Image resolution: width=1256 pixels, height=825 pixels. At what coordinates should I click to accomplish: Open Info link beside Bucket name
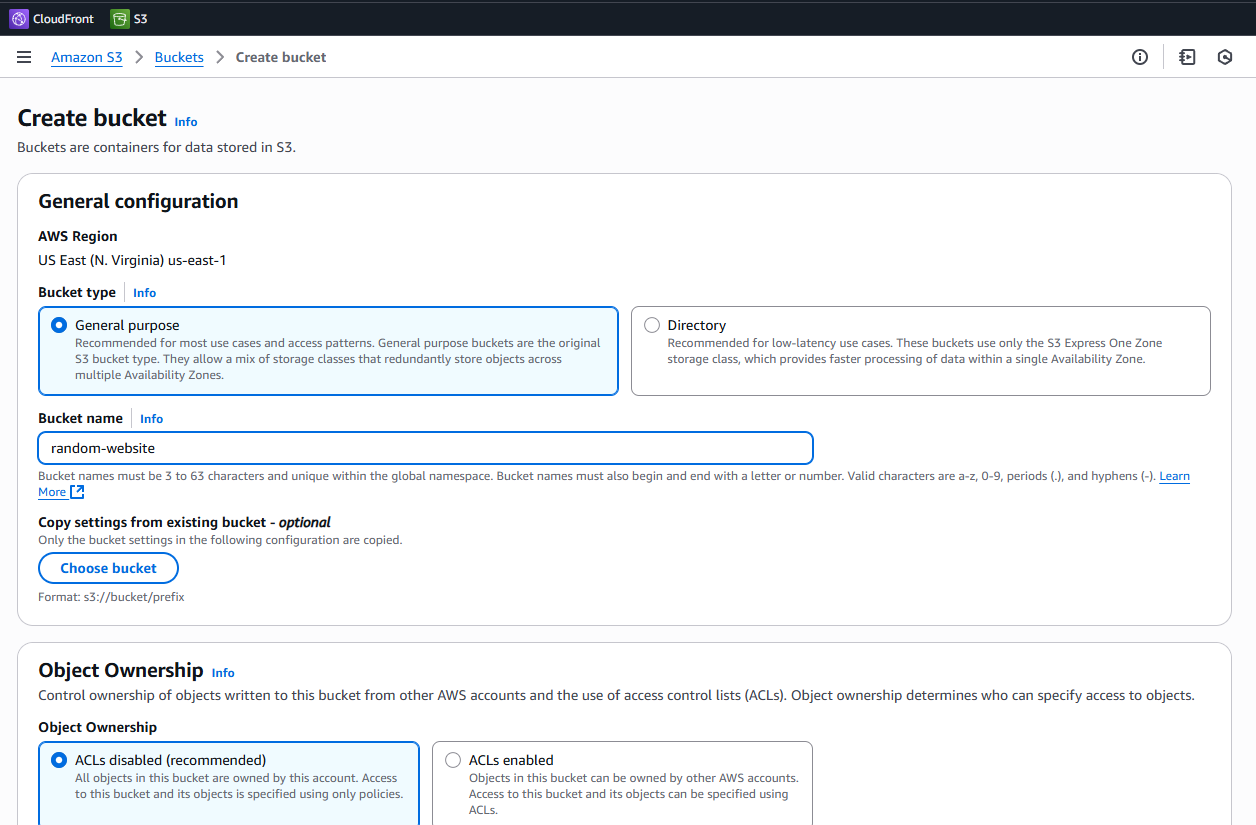pos(151,419)
